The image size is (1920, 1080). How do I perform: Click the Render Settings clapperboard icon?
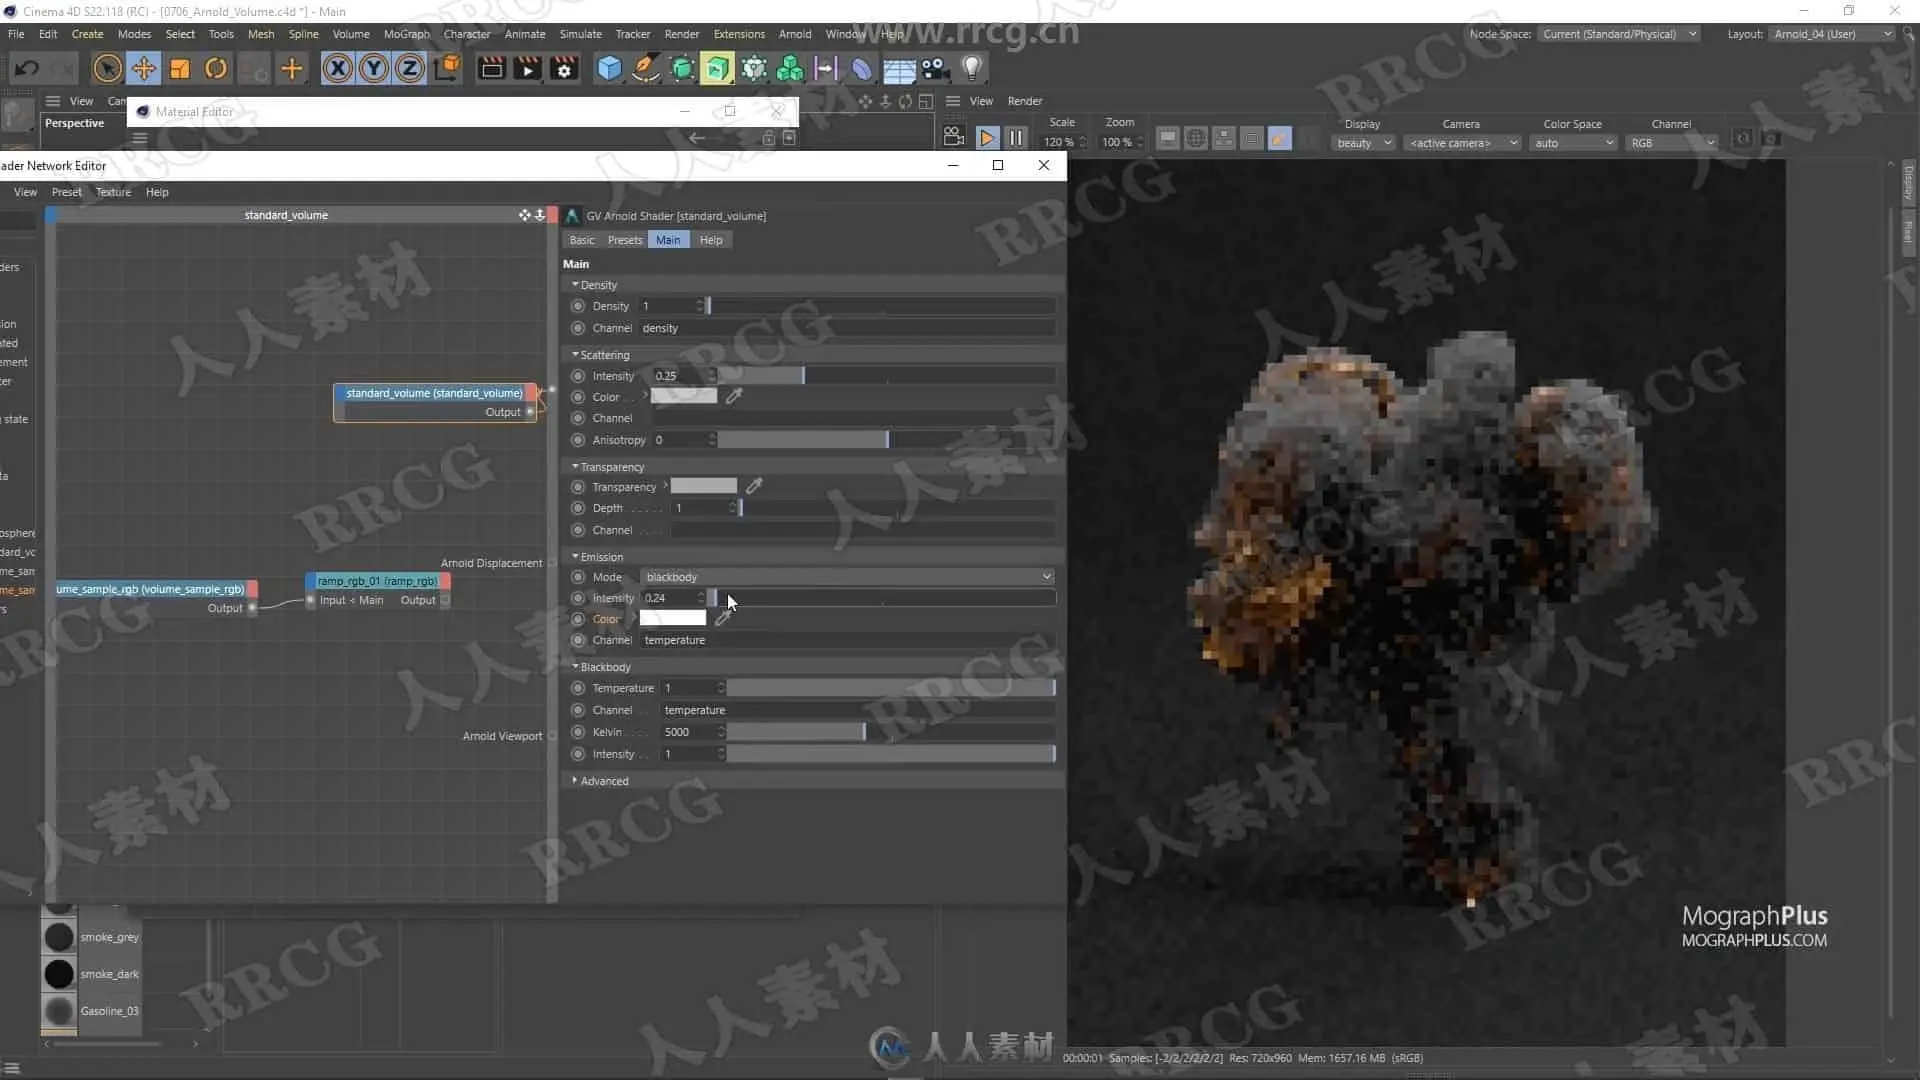(565, 68)
